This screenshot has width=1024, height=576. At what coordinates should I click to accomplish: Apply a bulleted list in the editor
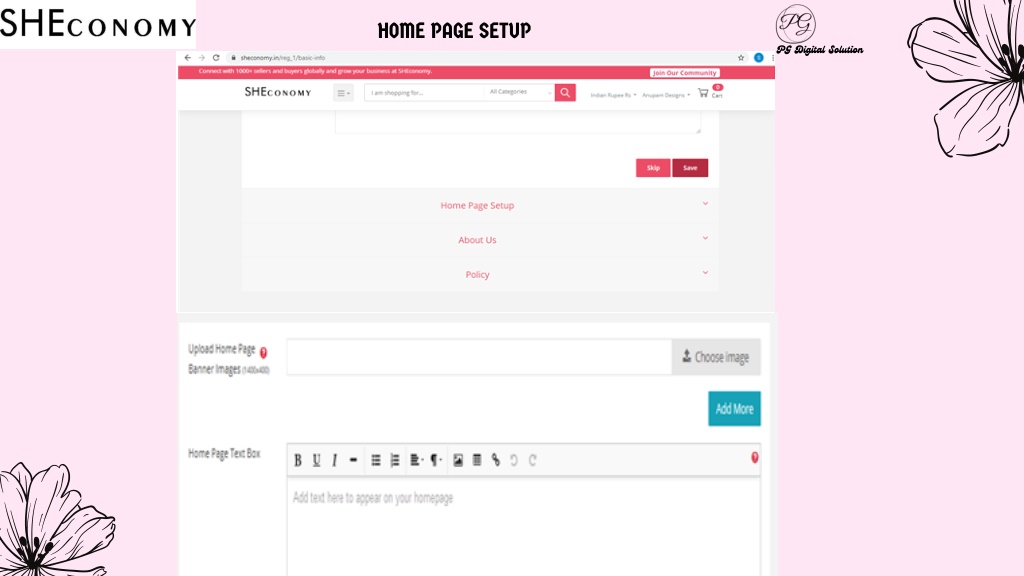coord(376,460)
